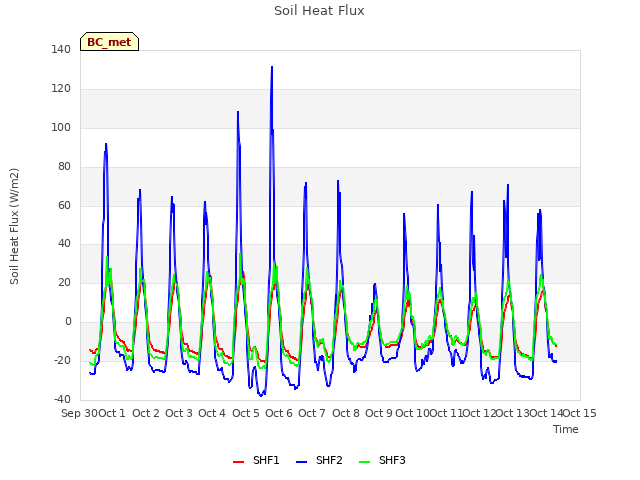Click the green SHF3 legend color marker

pyautogui.click(x=364, y=462)
